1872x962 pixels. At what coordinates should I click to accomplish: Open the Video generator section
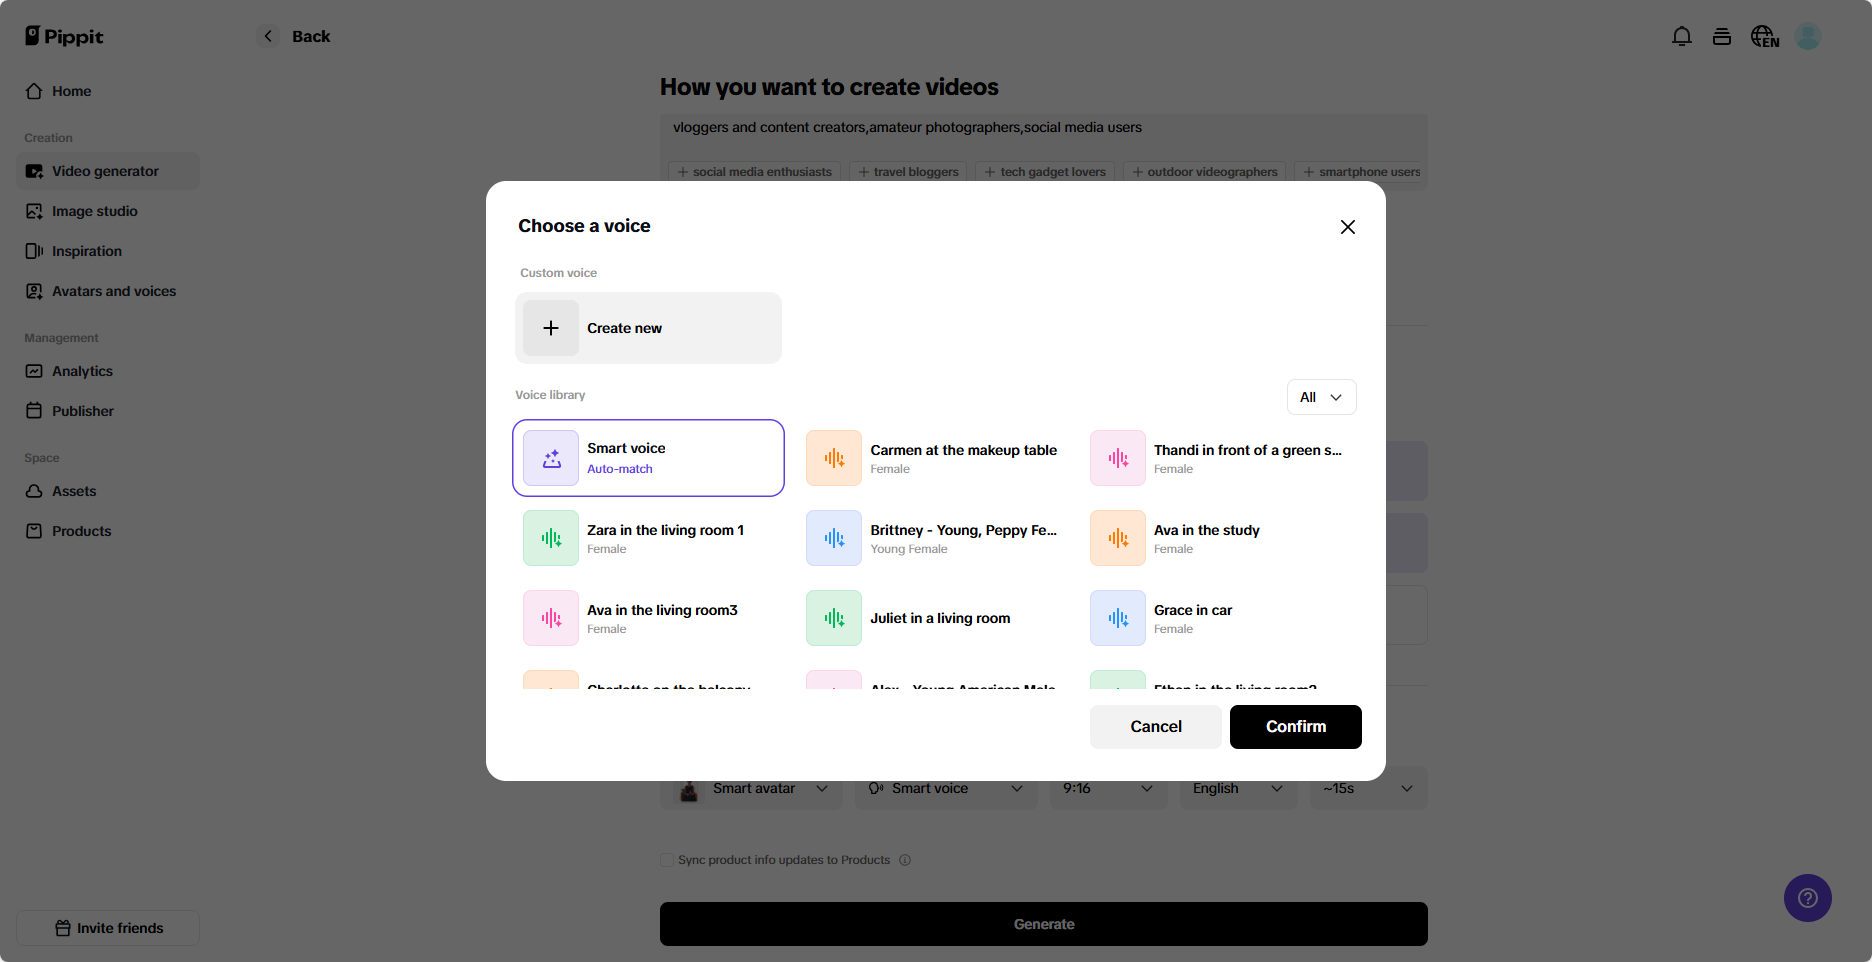click(104, 171)
